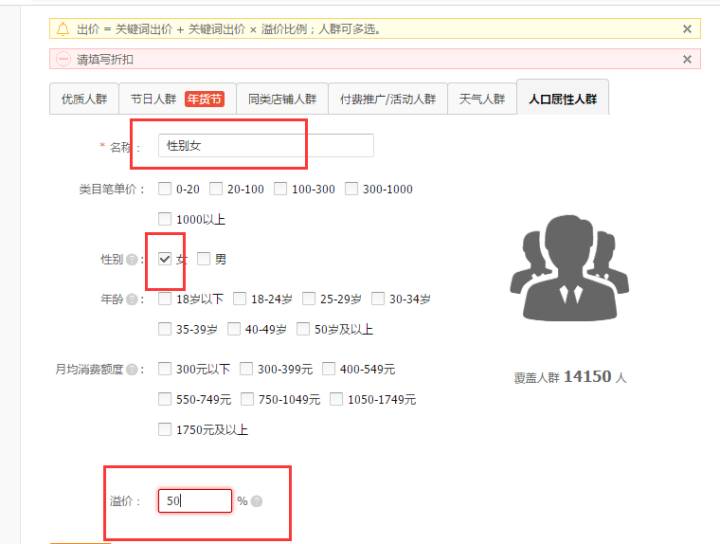Image resolution: width=720 pixels, height=544 pixels.
Task: Dismiss the red 请填写折扣 error message
Action: pyautogui.click(x=687, y=59)
